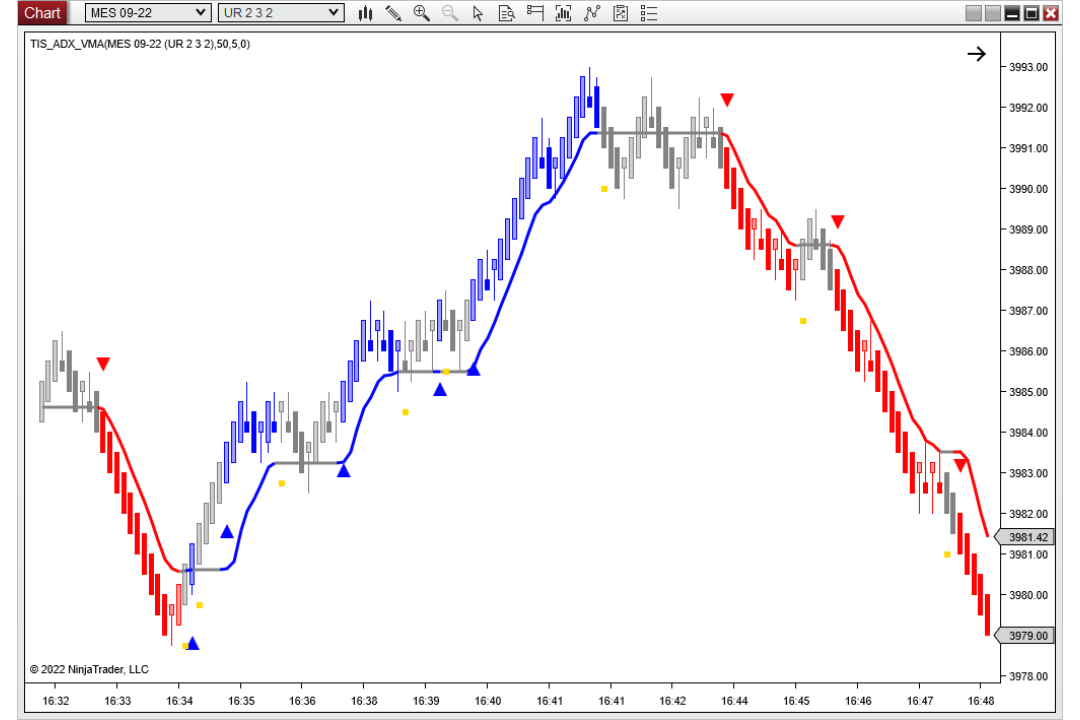Open the UR 2 3 2 interval dropdown

(281, 12)
